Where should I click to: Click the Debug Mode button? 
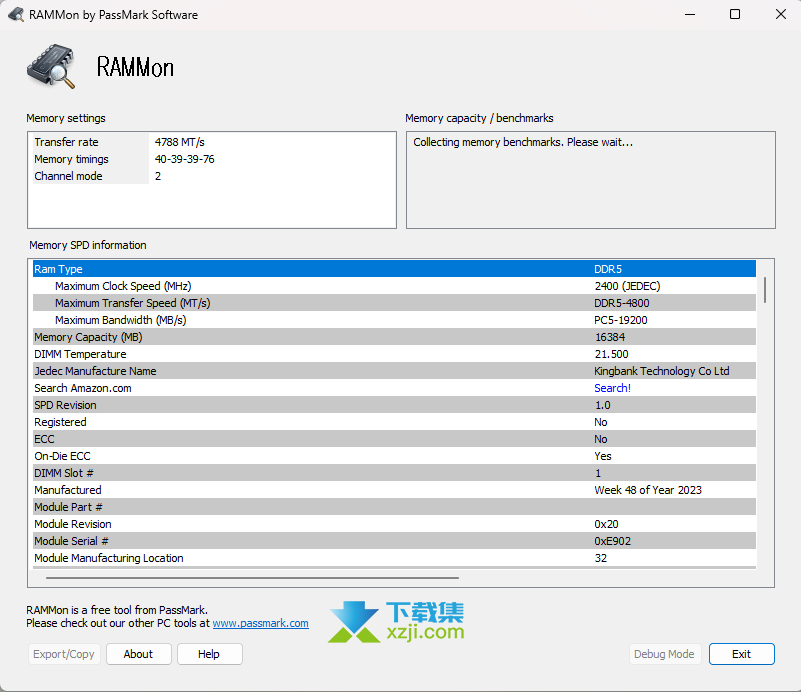pyautogui.click(x=664, y=654)
